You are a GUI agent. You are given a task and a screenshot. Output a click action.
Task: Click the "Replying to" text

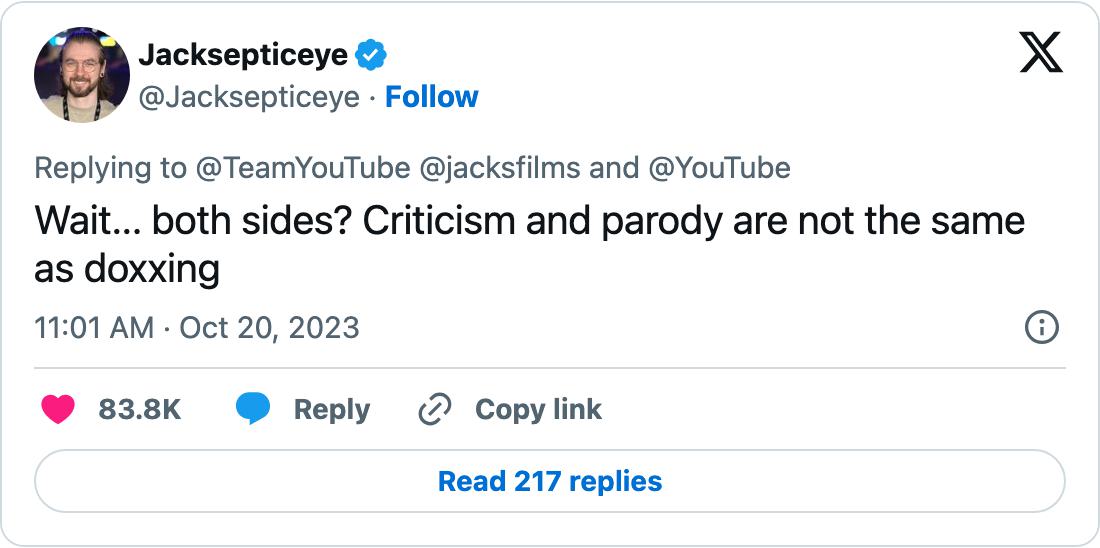(x=110, y=168)
